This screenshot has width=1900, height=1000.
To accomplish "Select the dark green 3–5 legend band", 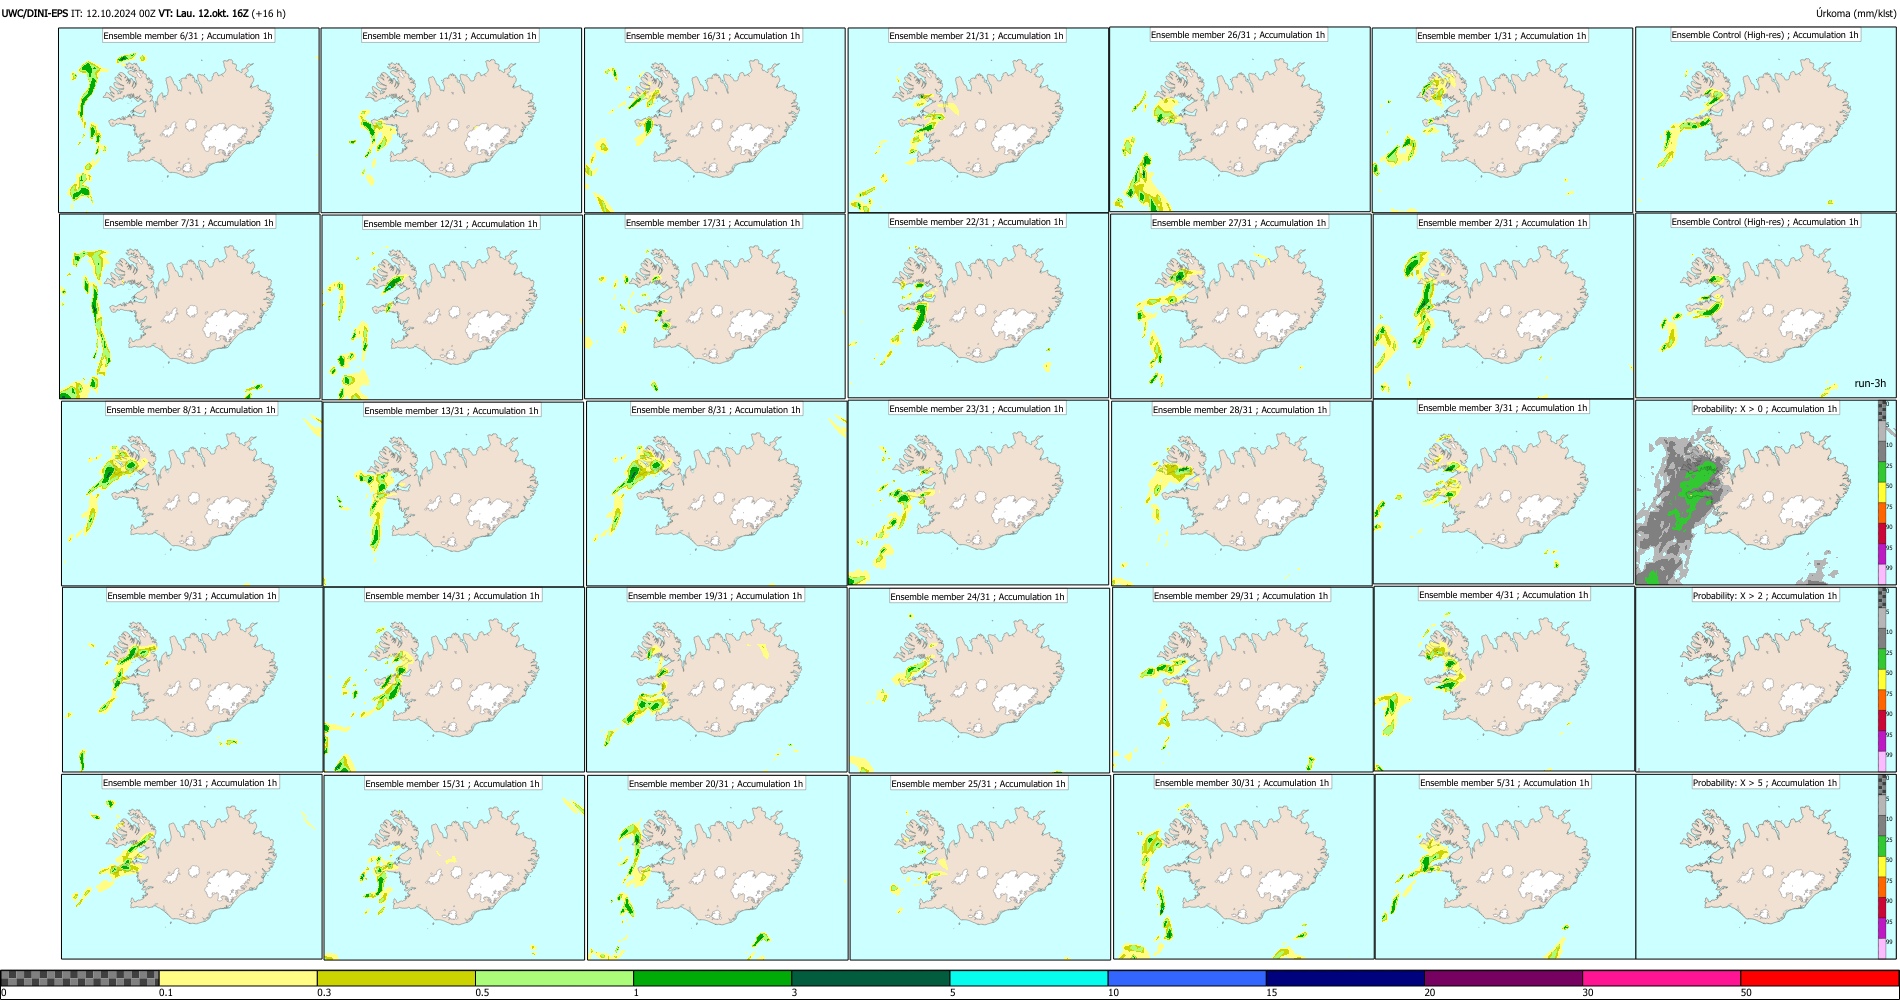I will click(x=870, y=978).
